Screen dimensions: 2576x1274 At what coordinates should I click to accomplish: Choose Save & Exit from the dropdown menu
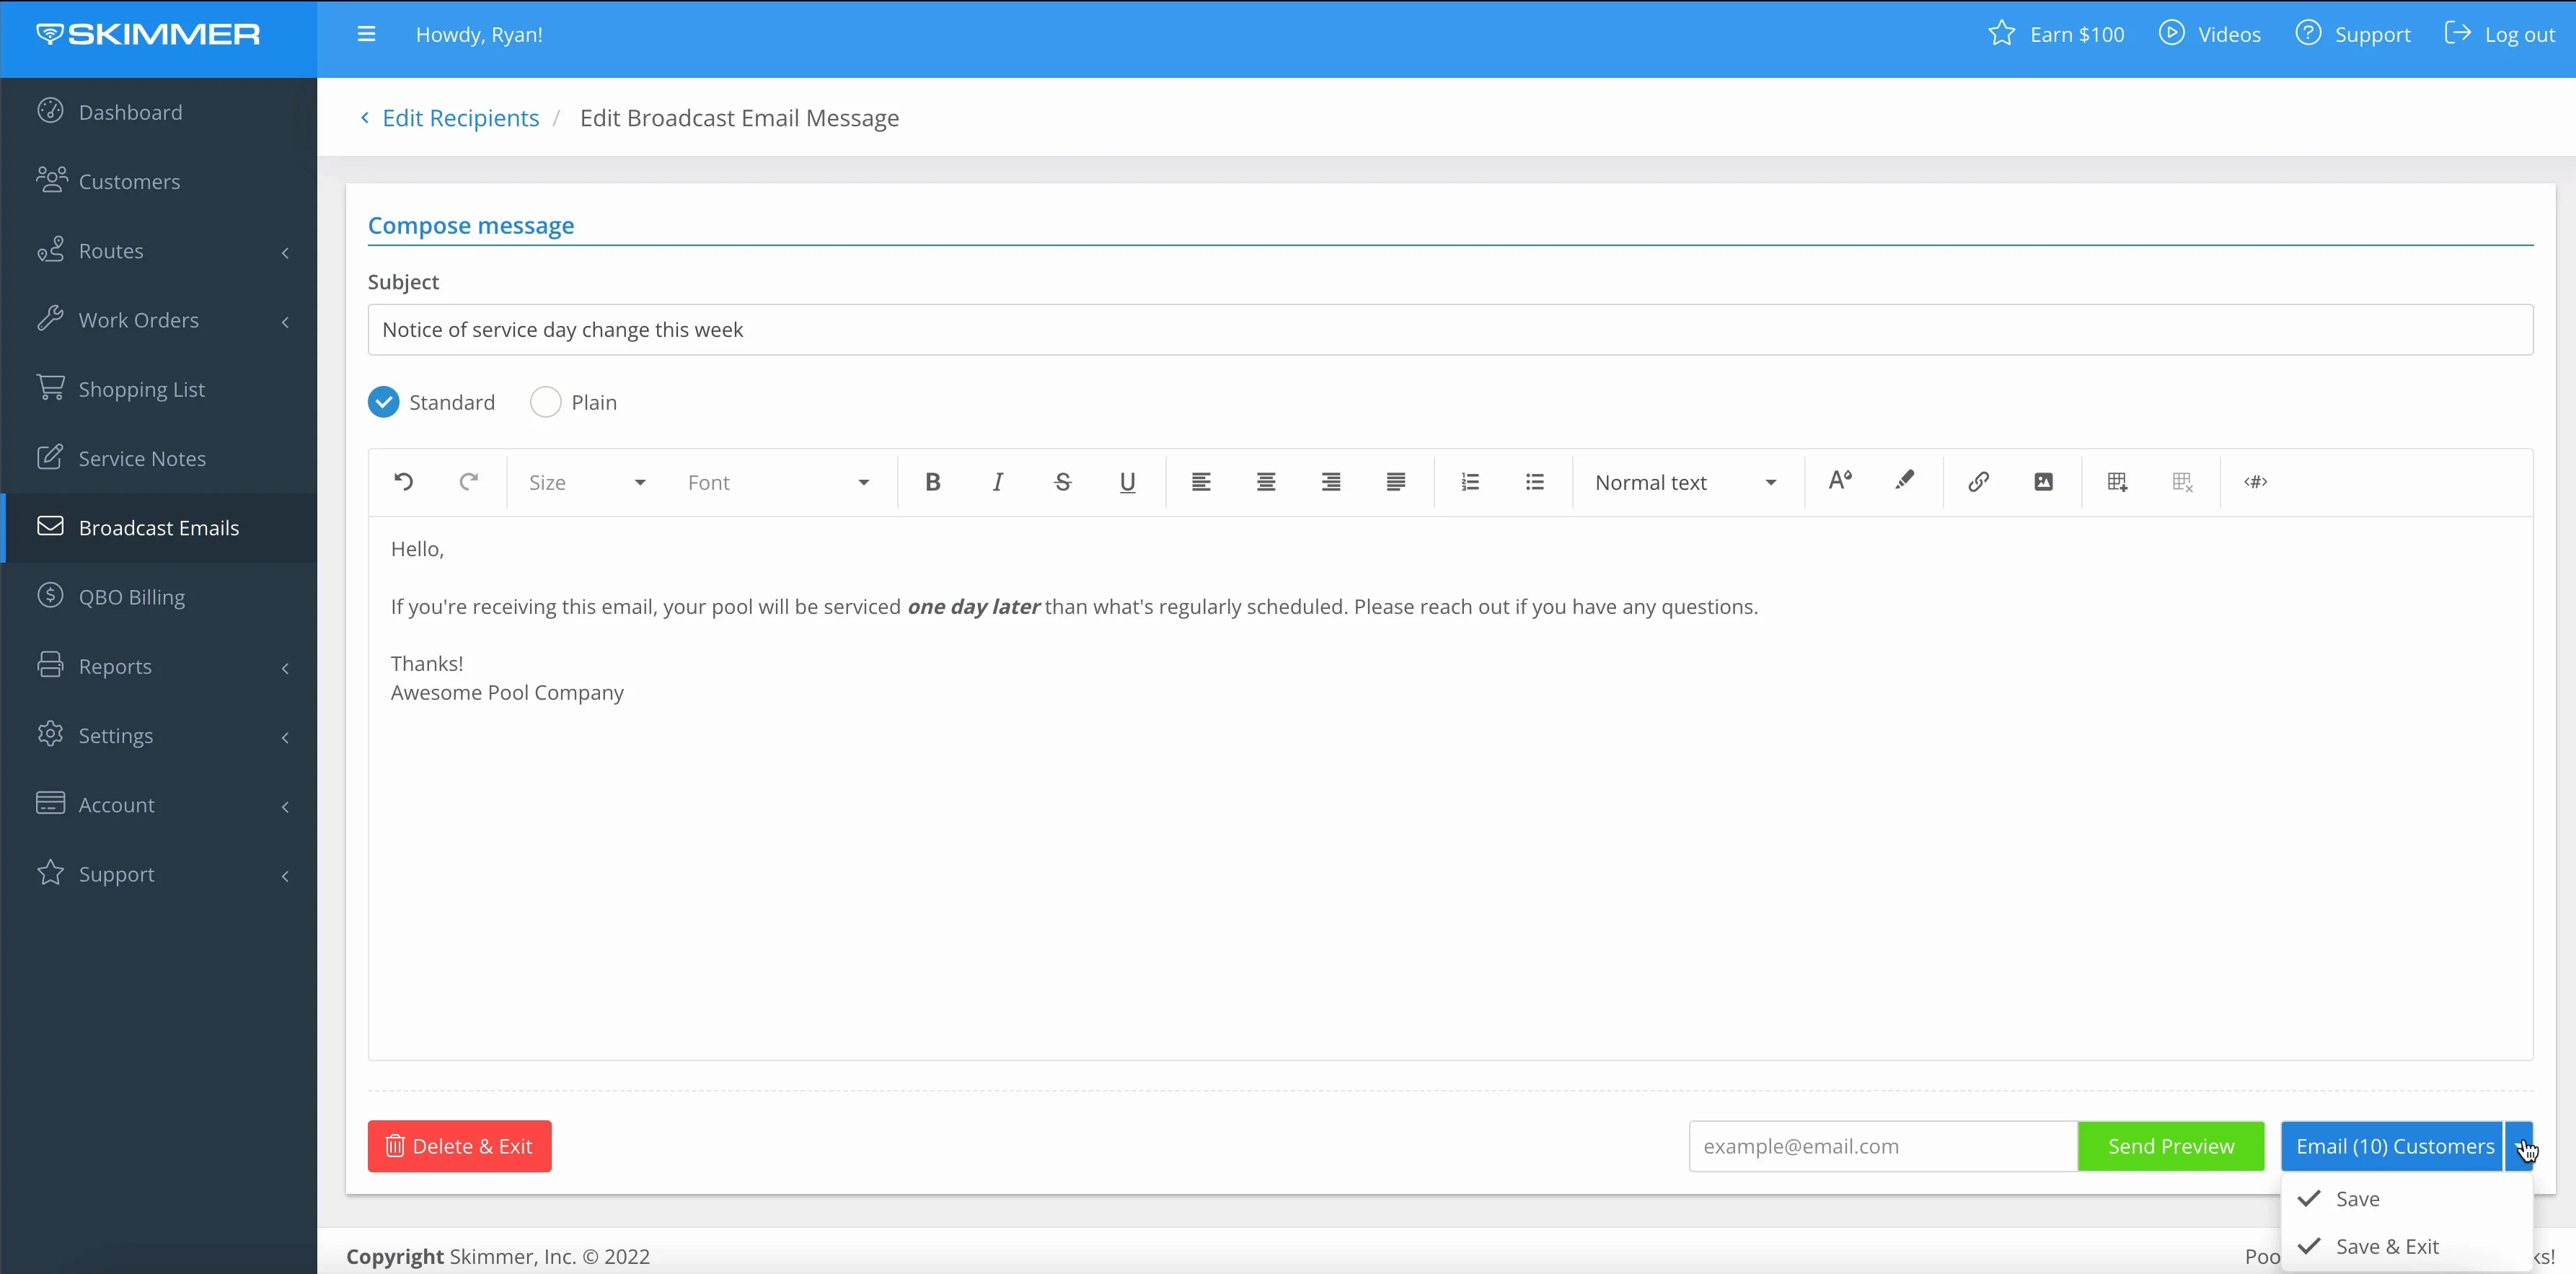click(2386, 1246)
